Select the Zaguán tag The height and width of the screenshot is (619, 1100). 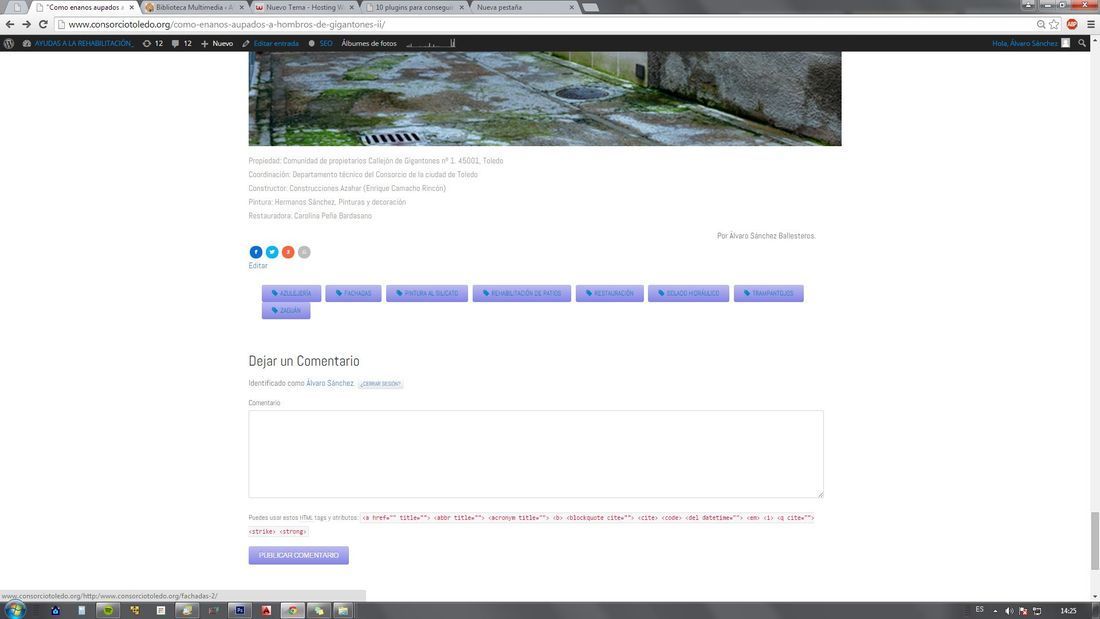click(286, 310)
